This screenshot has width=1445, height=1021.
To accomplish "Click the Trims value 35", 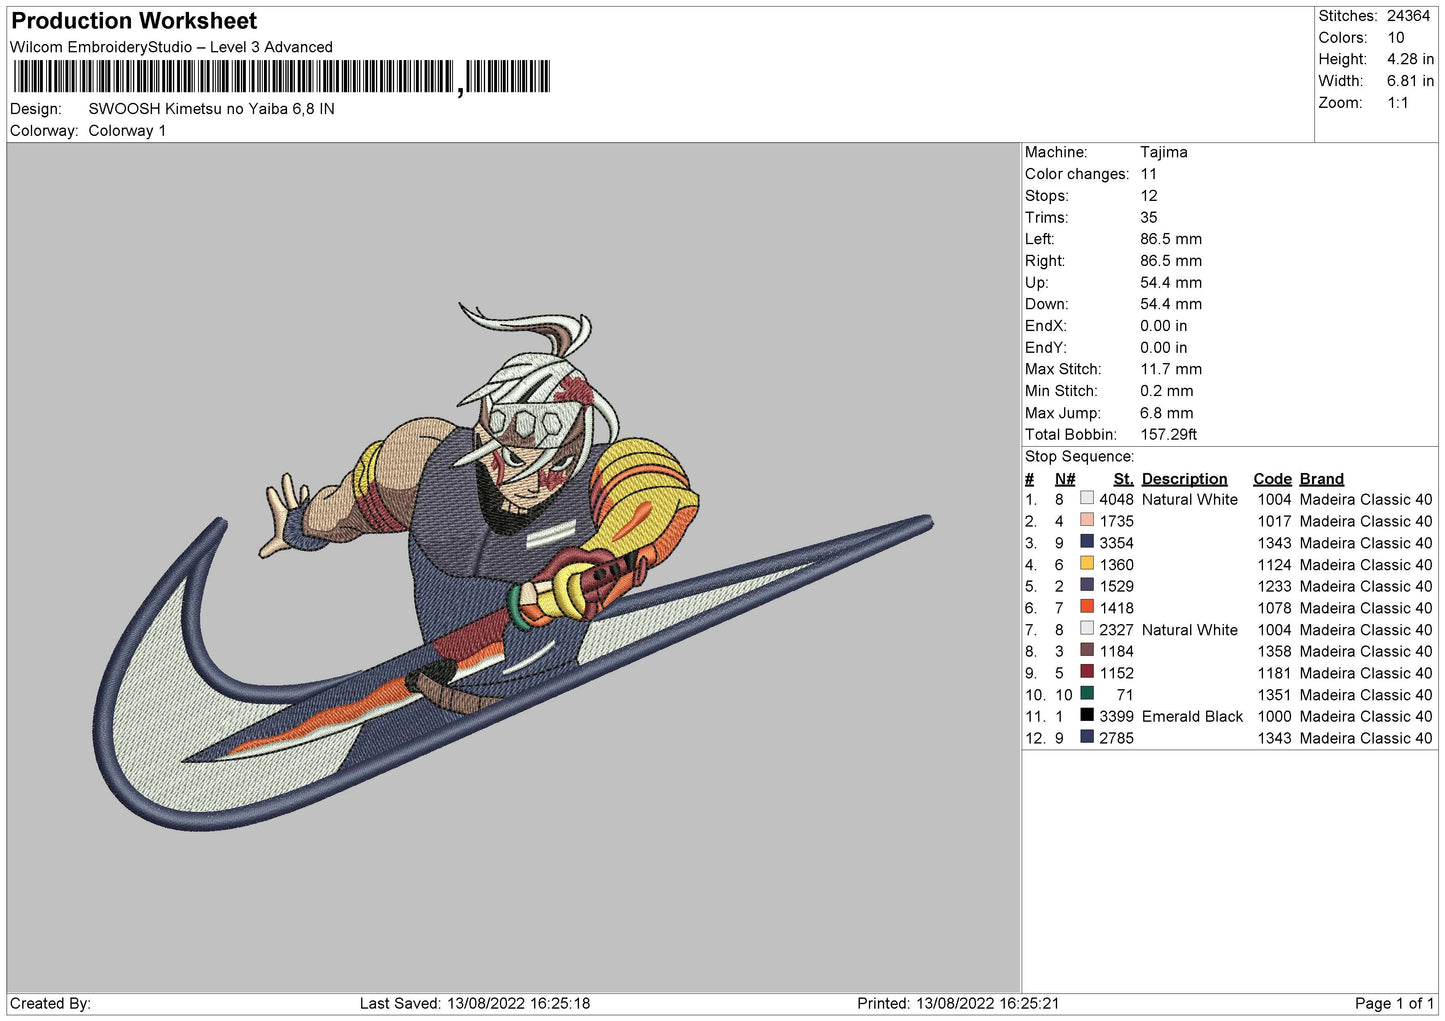I will click(x=1149, y=217).
